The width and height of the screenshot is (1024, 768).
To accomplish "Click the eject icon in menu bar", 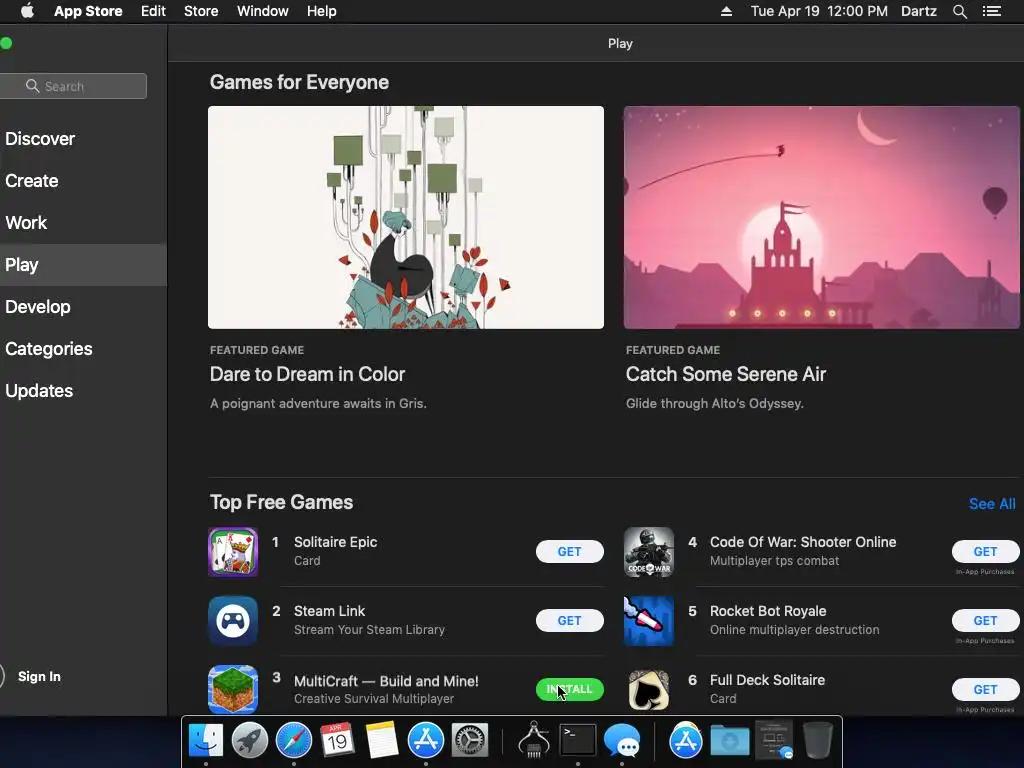I will (x=726, y=11).
